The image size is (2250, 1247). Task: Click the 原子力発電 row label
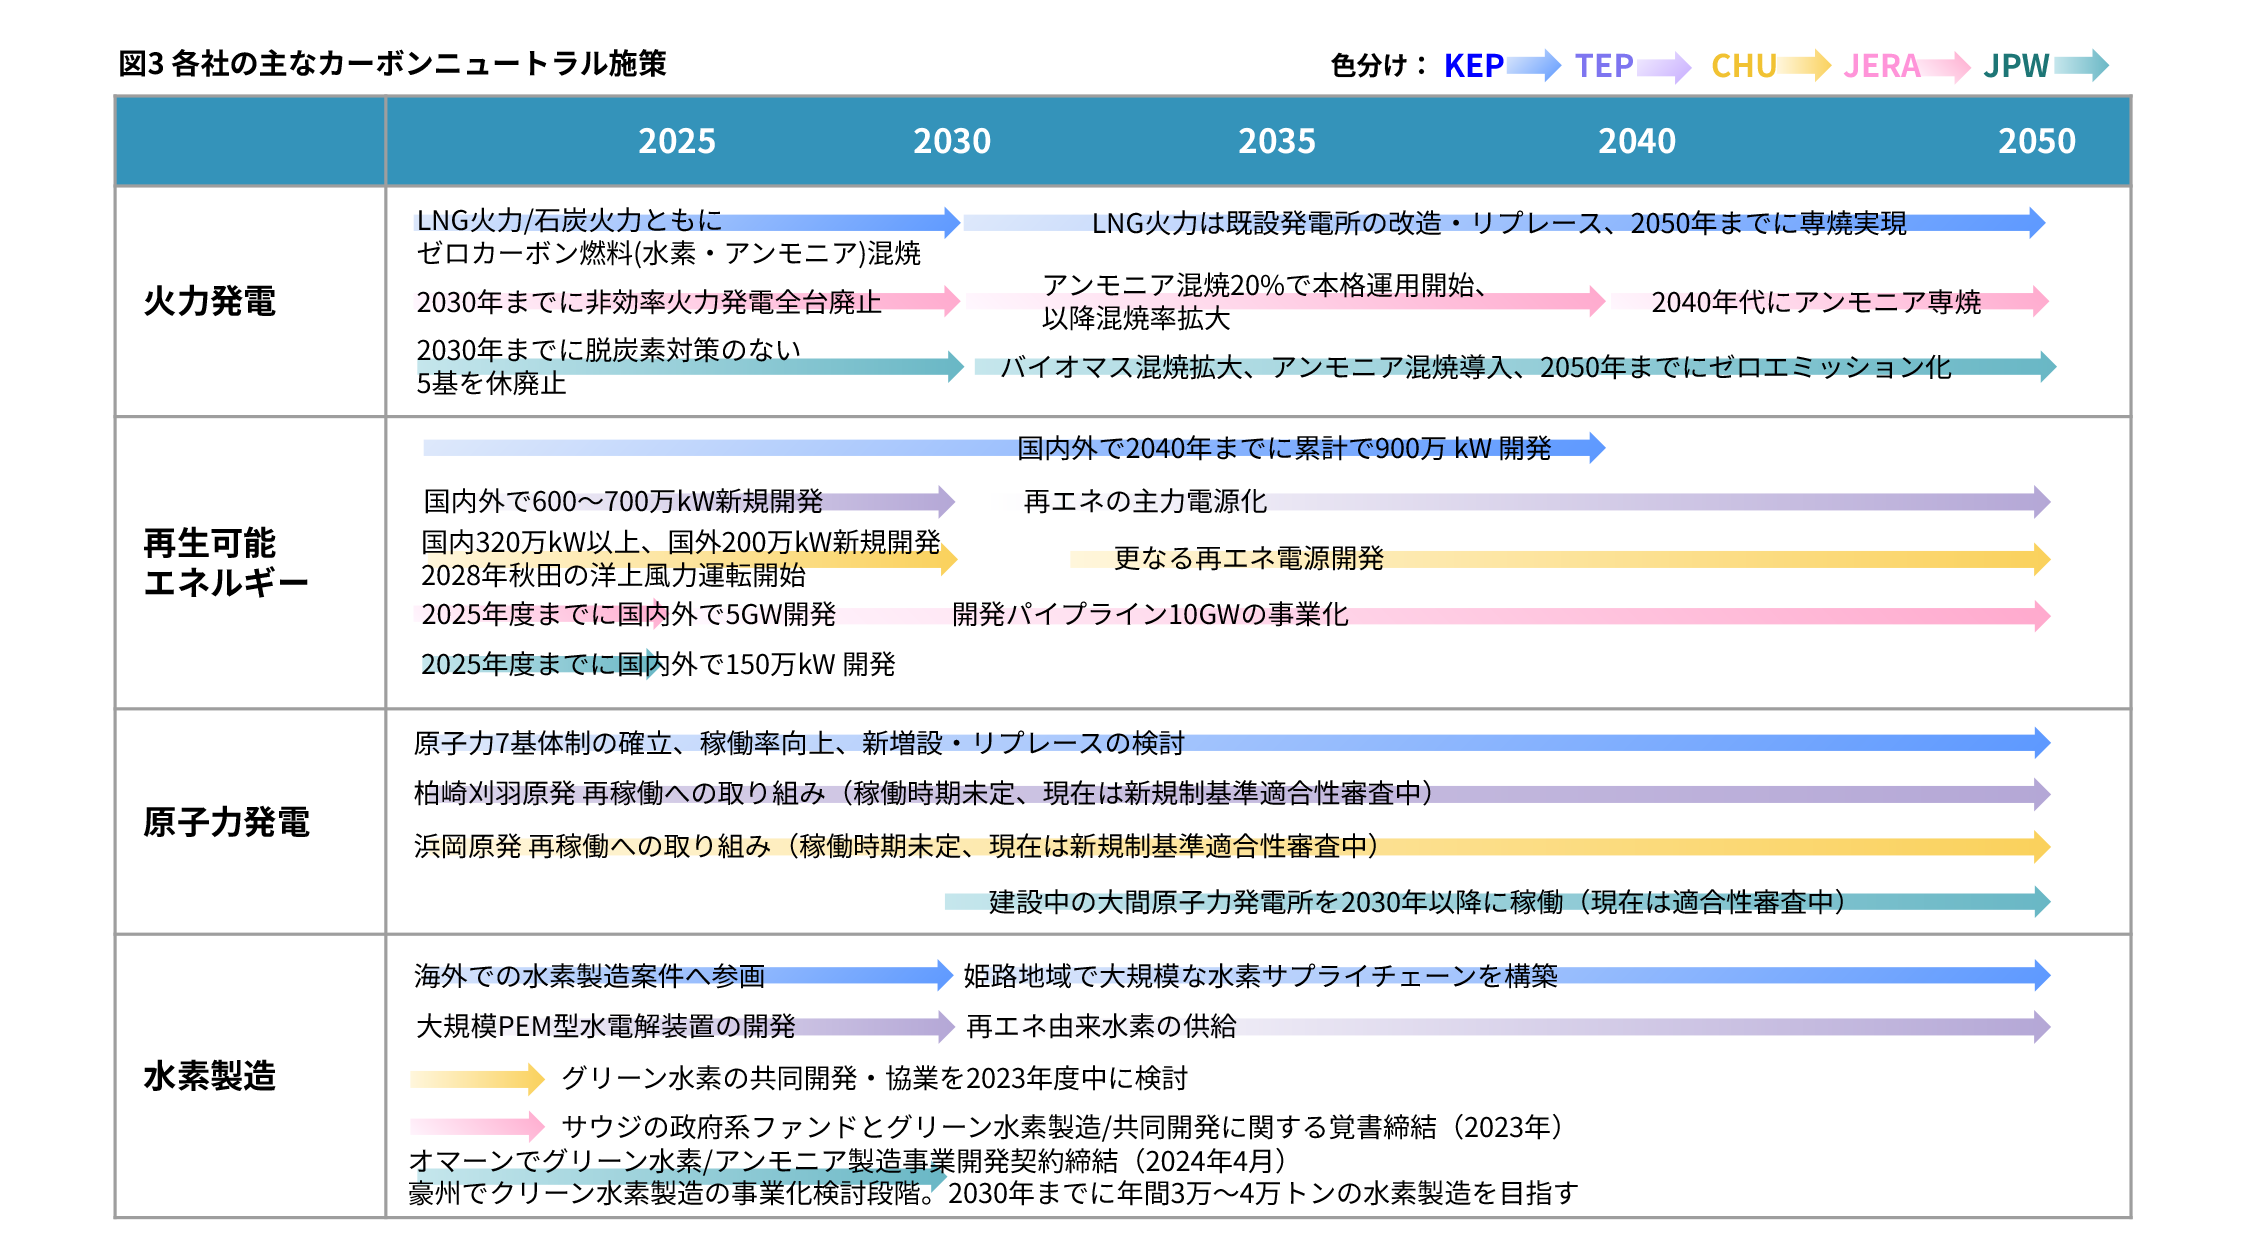tap(226, 822)
